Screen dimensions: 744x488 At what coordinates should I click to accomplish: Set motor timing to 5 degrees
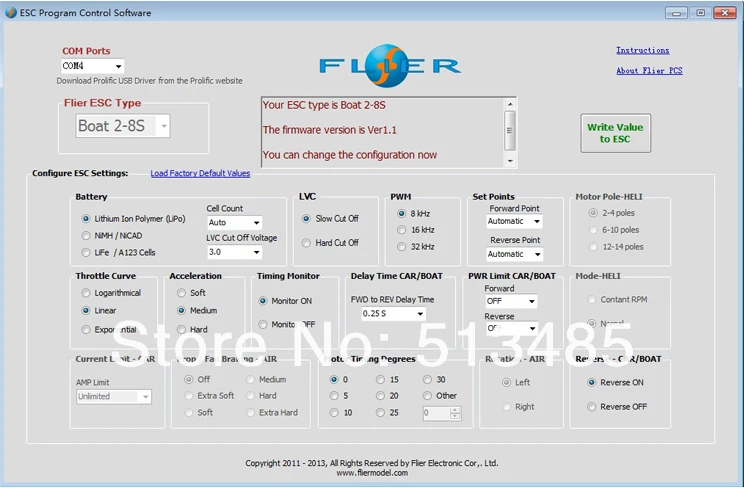pos(339,395)
